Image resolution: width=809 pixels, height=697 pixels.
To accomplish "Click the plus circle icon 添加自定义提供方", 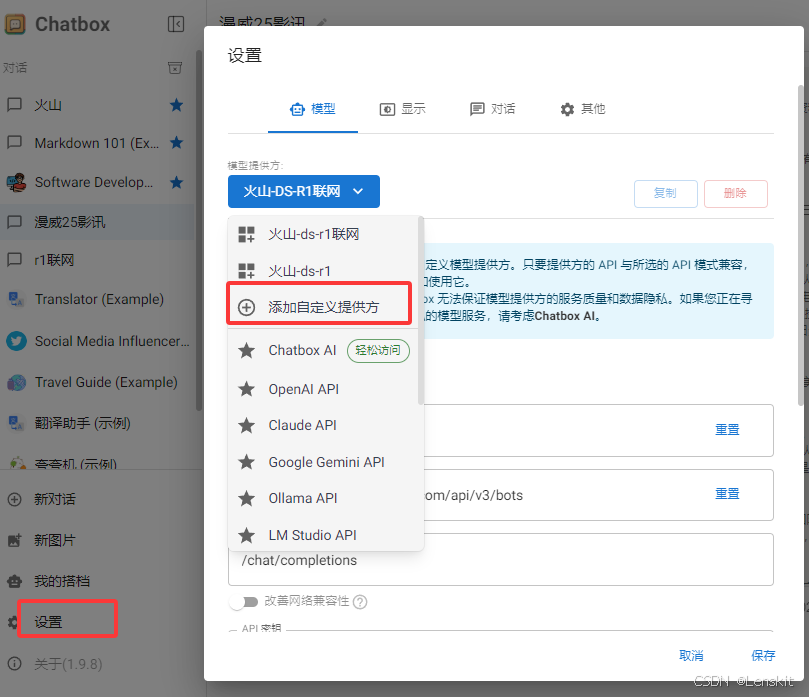I will 246,307.
